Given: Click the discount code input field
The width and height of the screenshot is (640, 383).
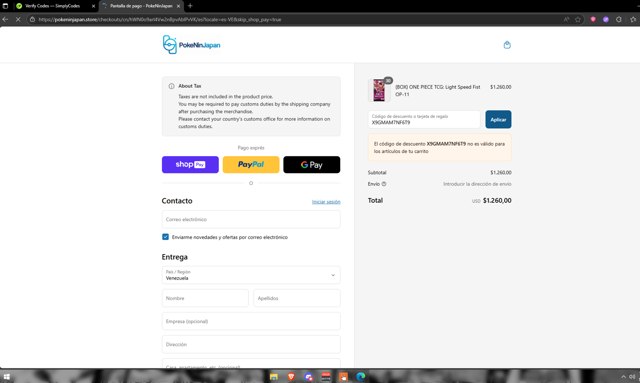Looking at the screenshot, I should pos(424,119).
